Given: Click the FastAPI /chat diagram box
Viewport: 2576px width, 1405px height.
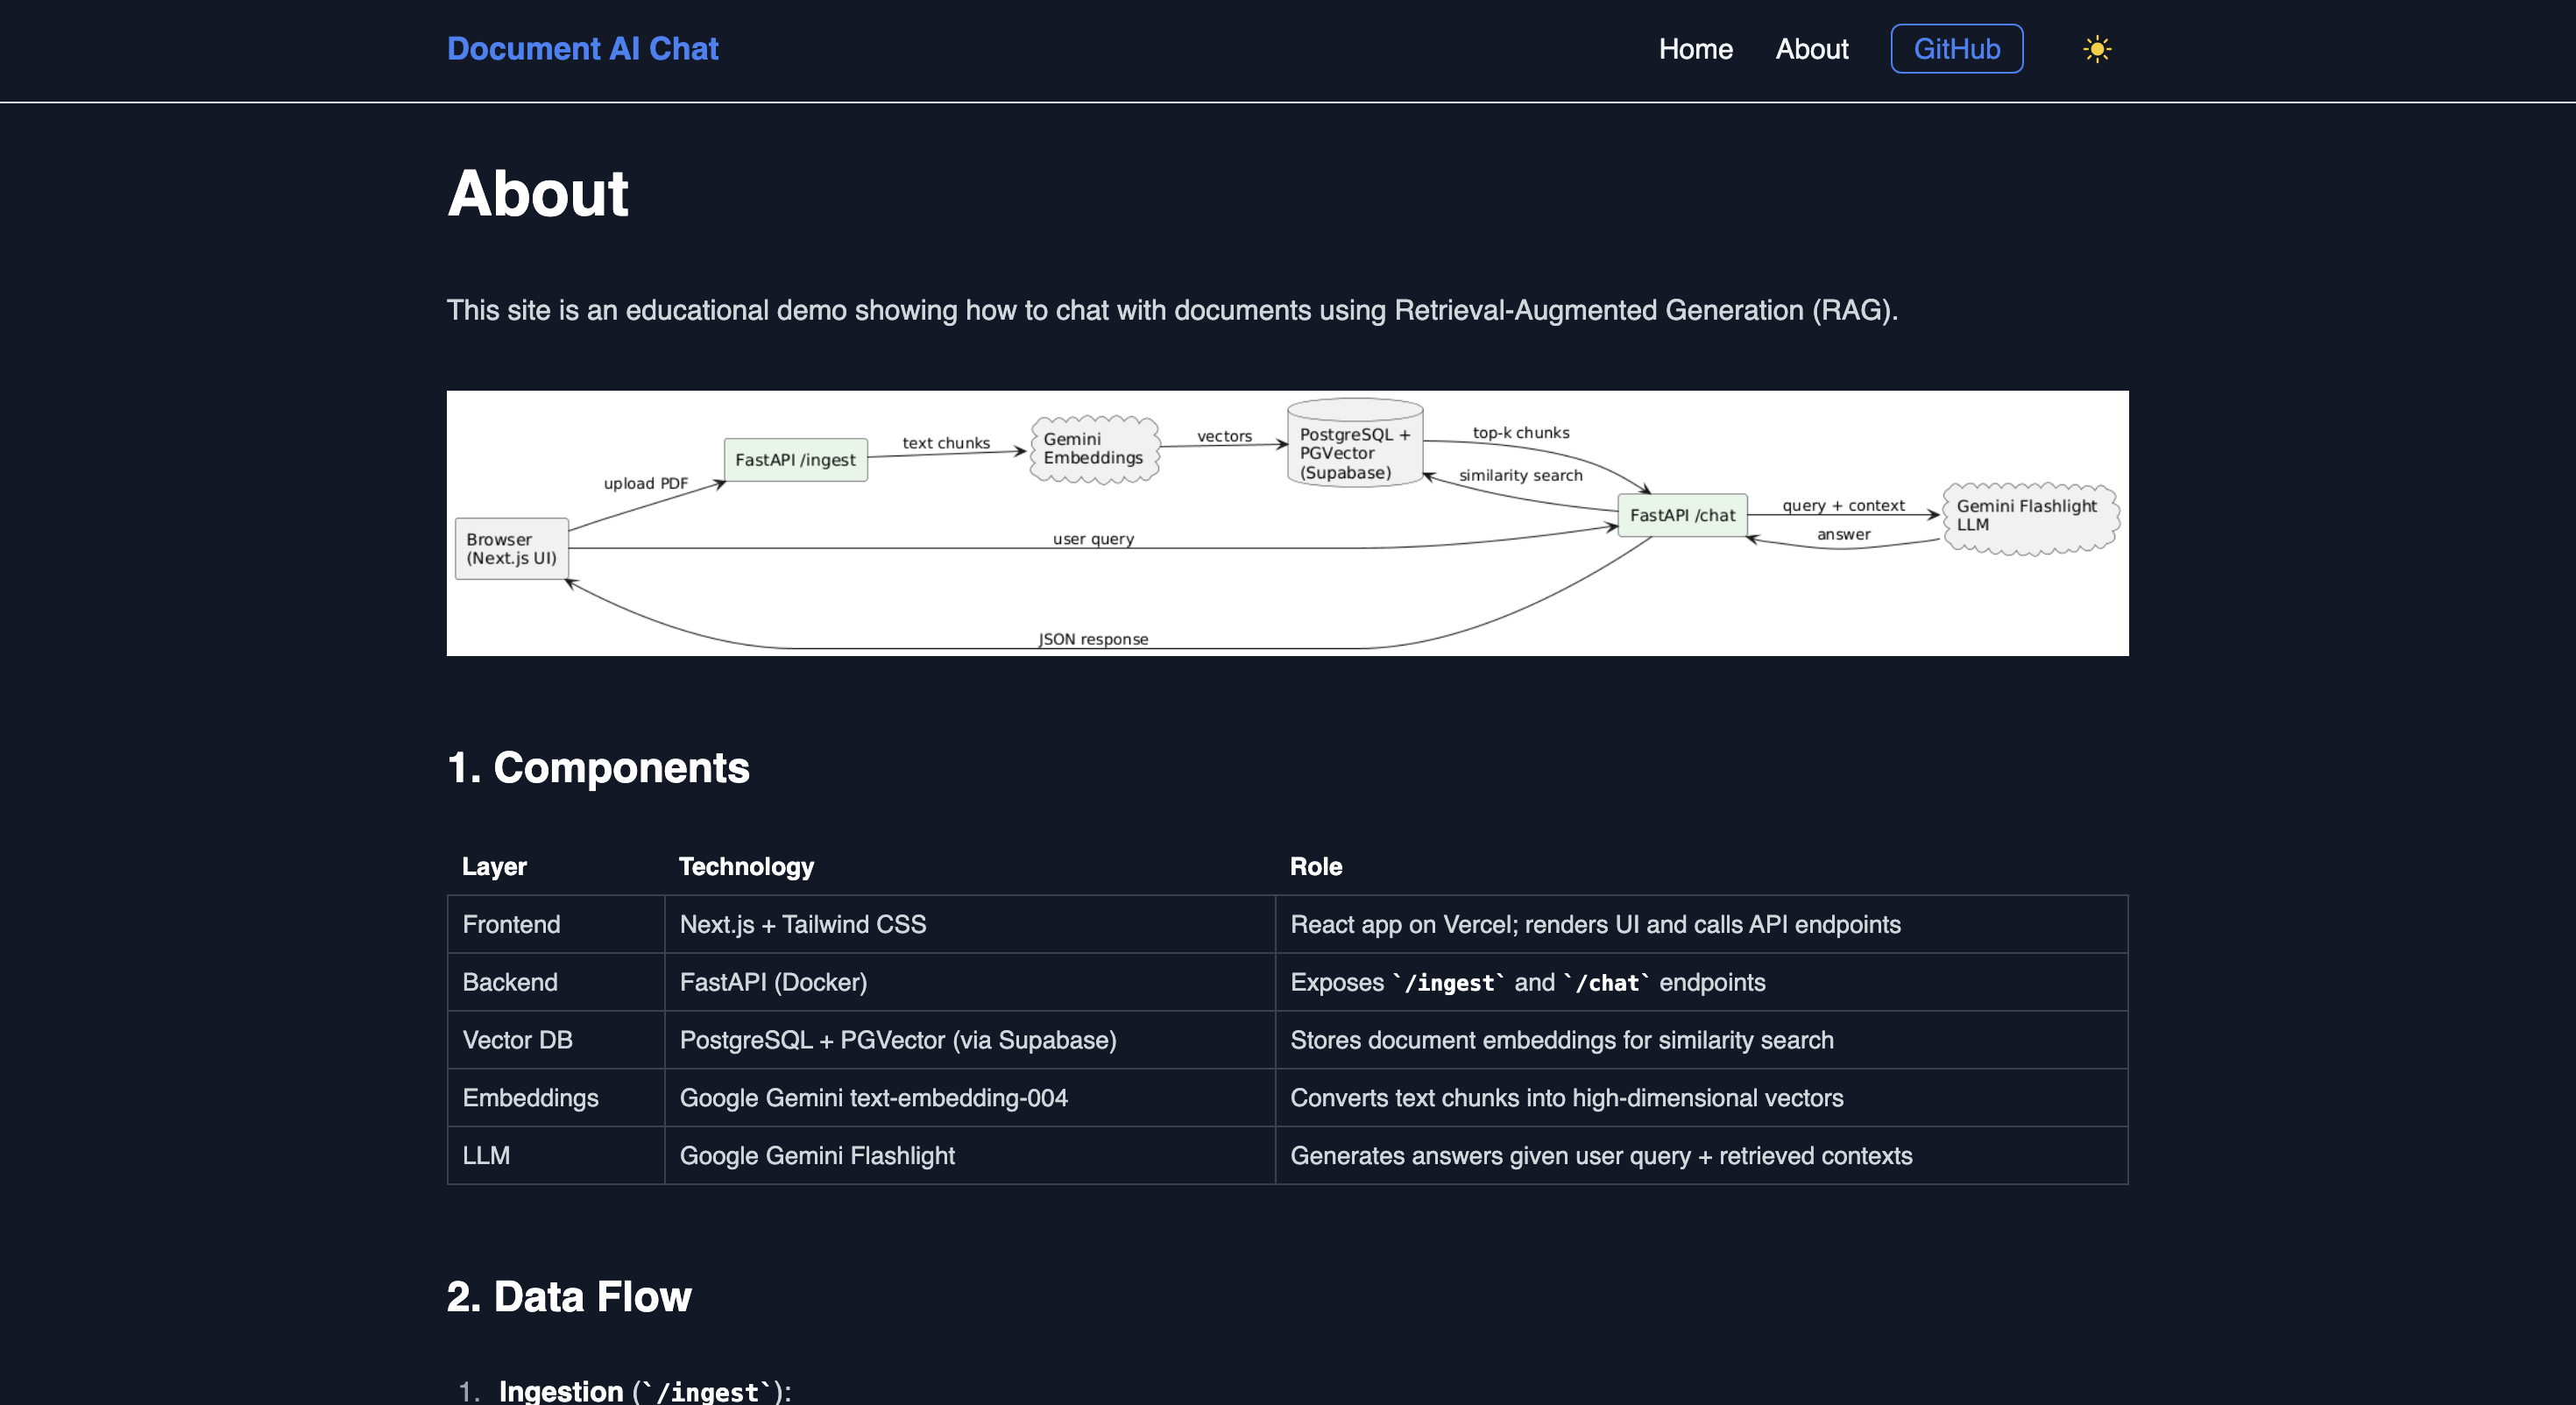Looking at the screenshot, I should click(1682, 515).
